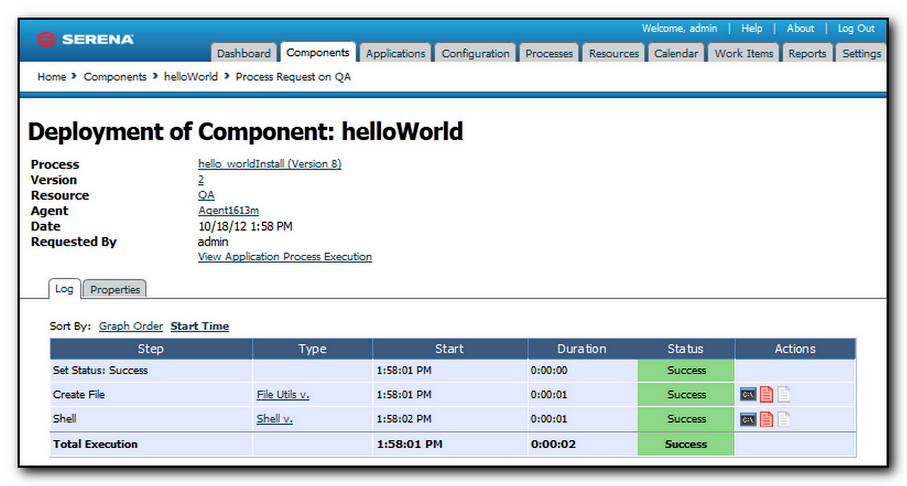Open Components breadcrumb link

click(115, 77)
